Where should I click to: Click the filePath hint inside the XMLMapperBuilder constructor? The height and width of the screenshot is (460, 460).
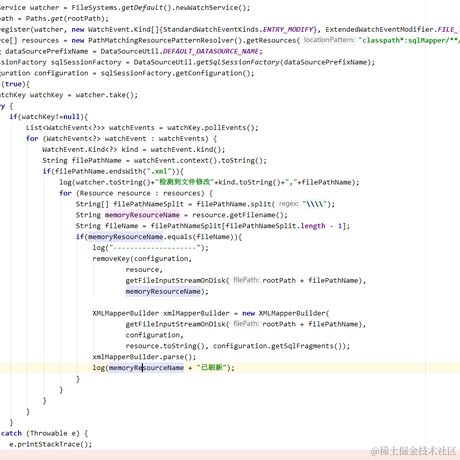[246, 324]
